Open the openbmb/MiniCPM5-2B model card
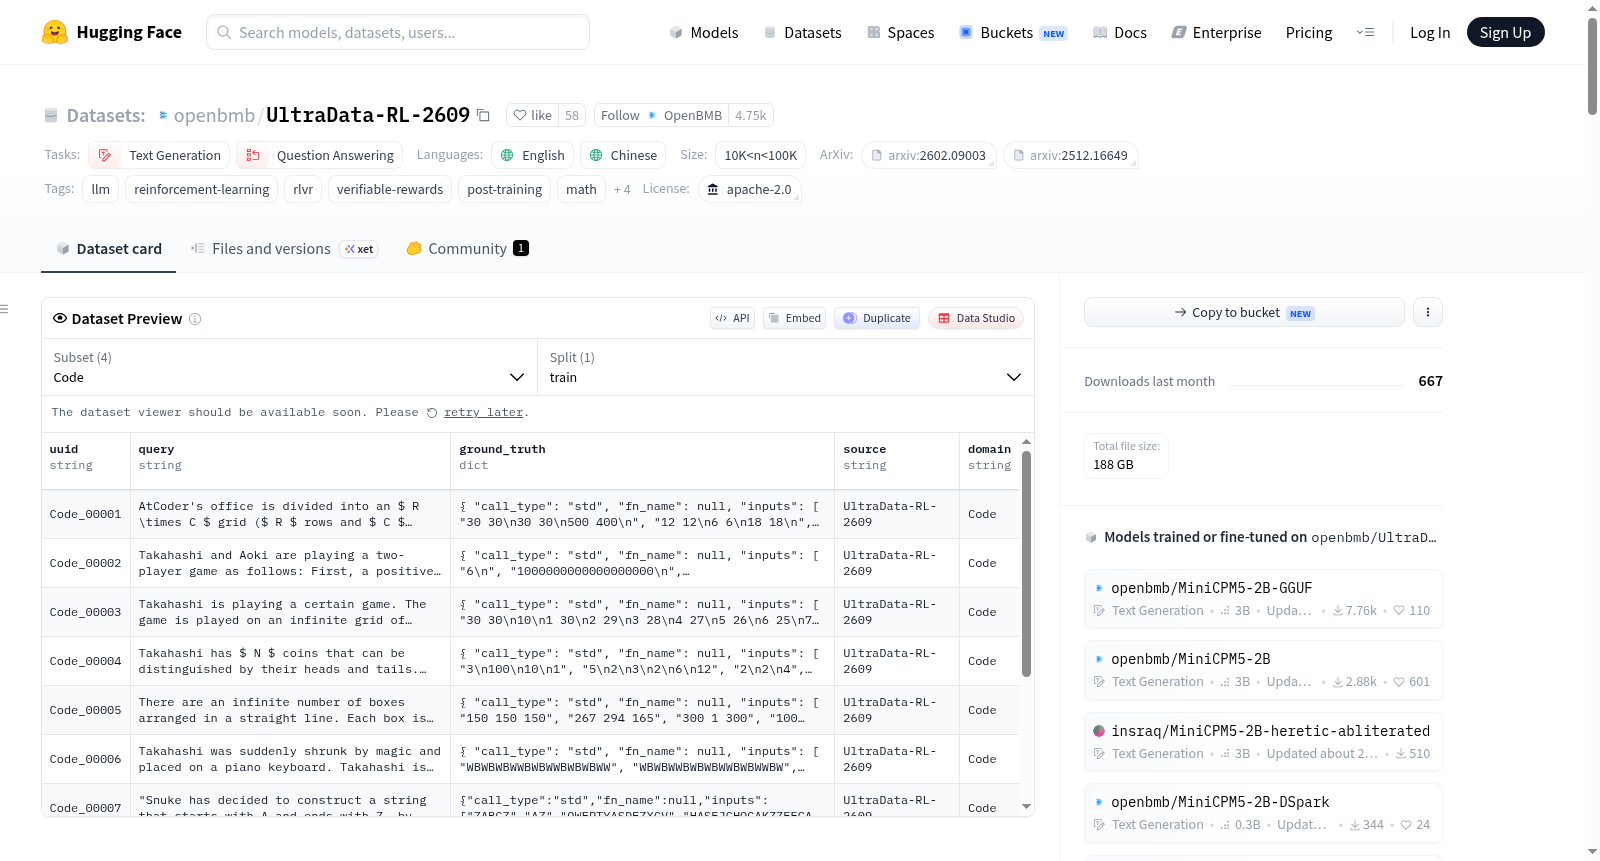 click(1263, 670)
